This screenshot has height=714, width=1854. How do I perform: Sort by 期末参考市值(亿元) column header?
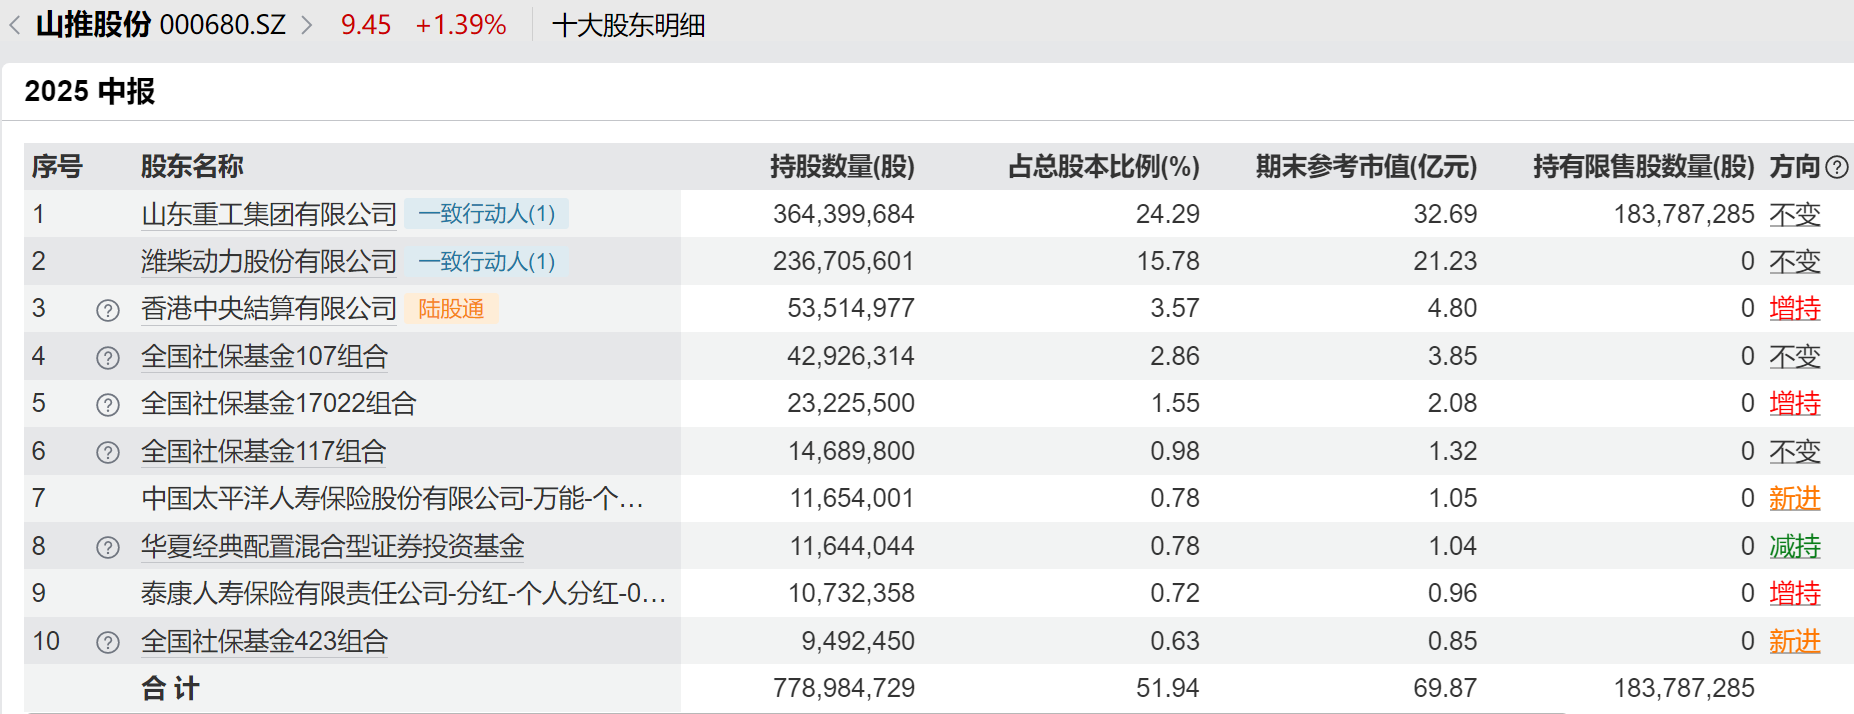pos(1367,166)
